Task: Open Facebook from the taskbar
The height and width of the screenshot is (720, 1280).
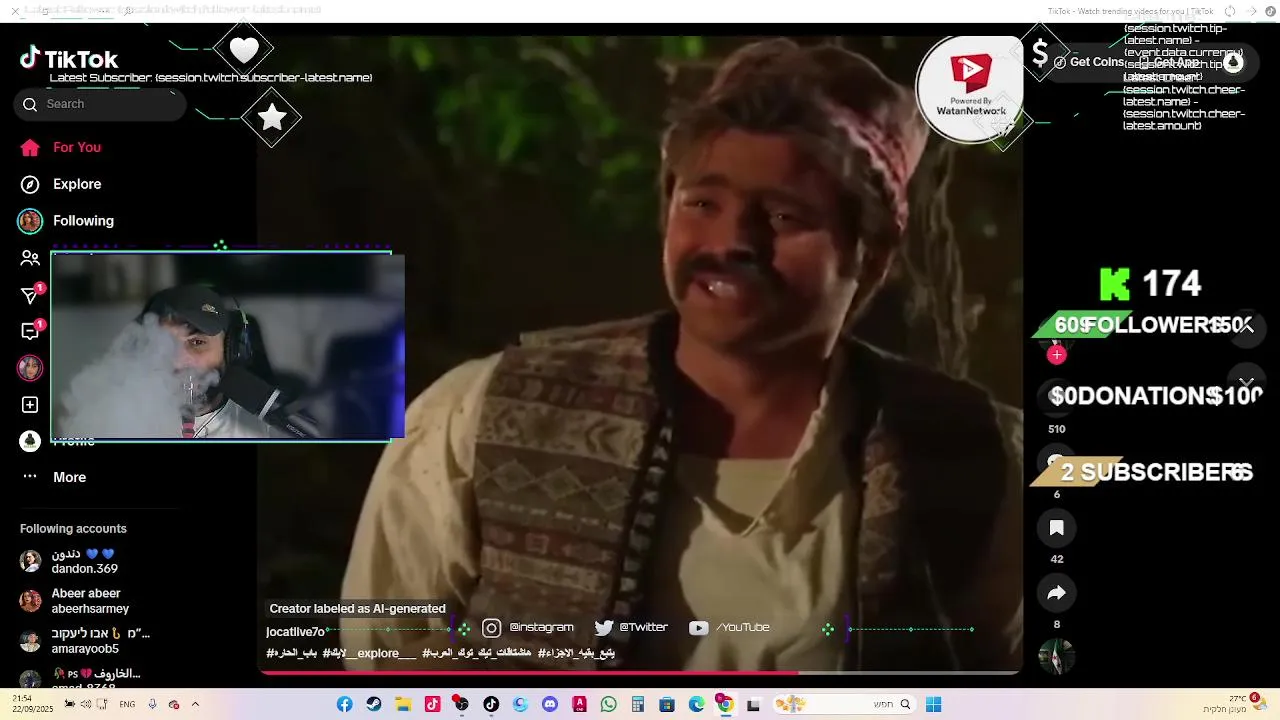Action: [x=344, y=705]
